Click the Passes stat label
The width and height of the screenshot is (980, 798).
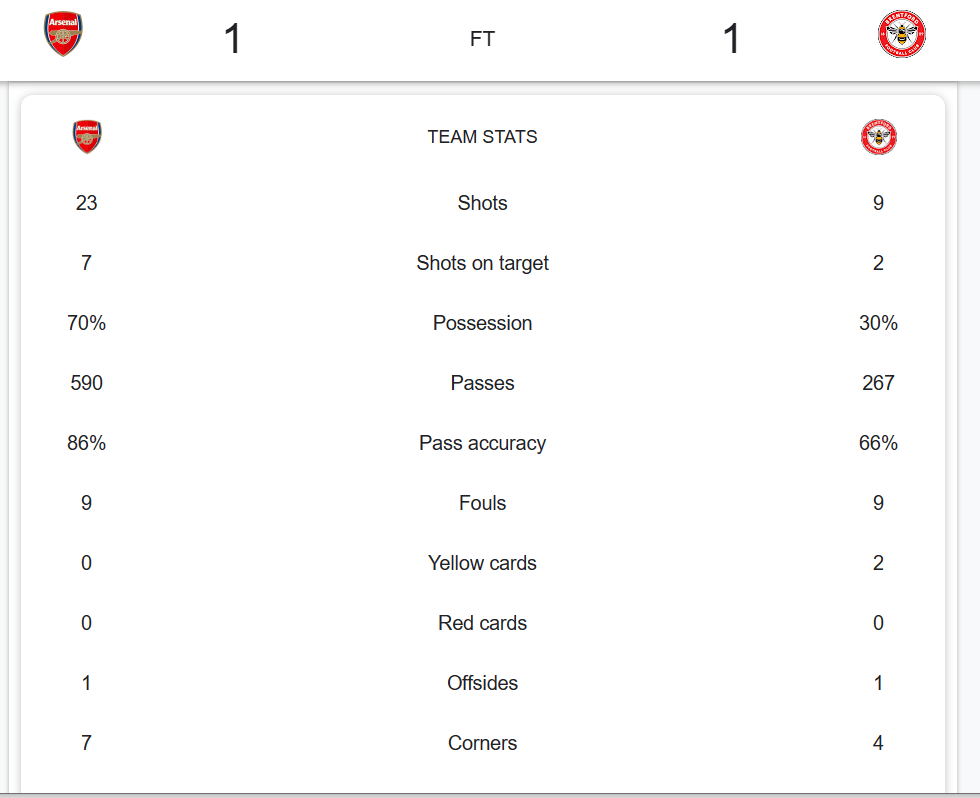(x=482, y=383)
